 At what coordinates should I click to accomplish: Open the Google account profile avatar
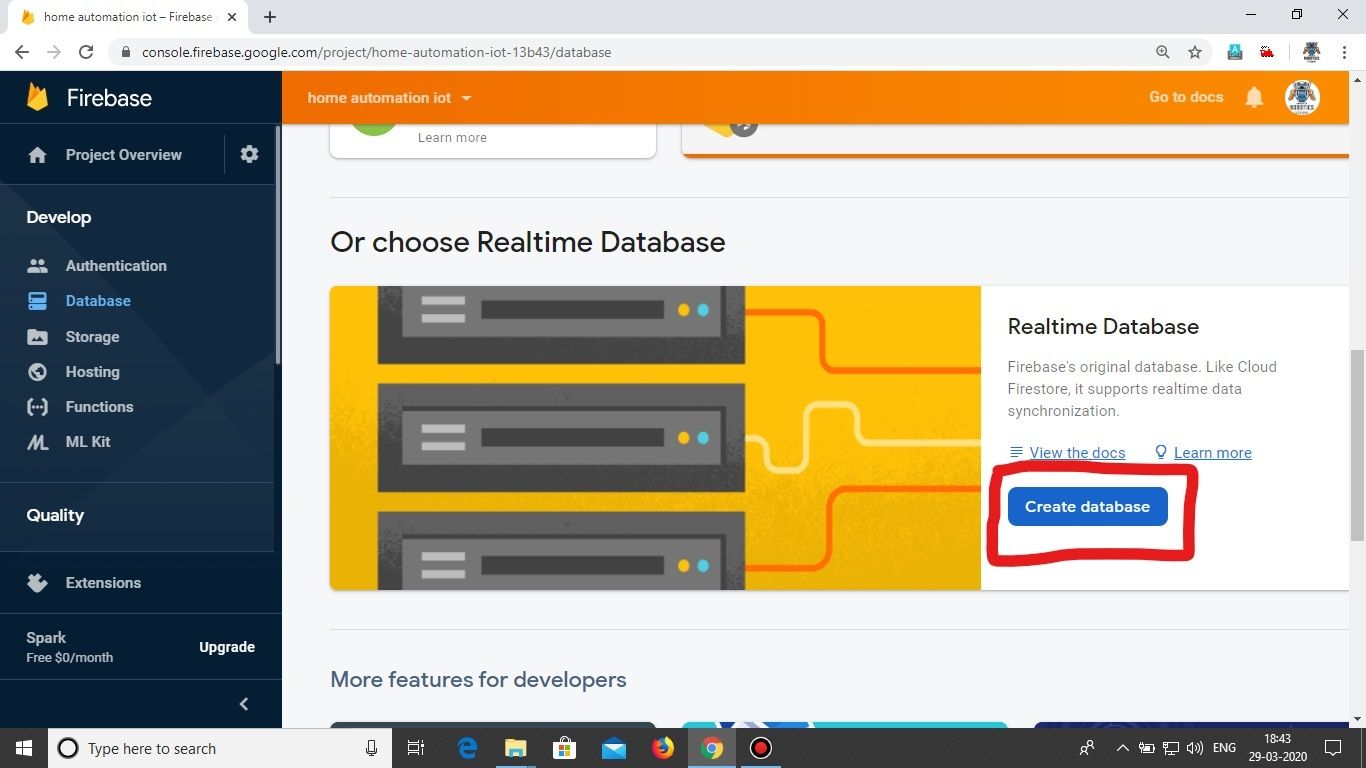1301,97
